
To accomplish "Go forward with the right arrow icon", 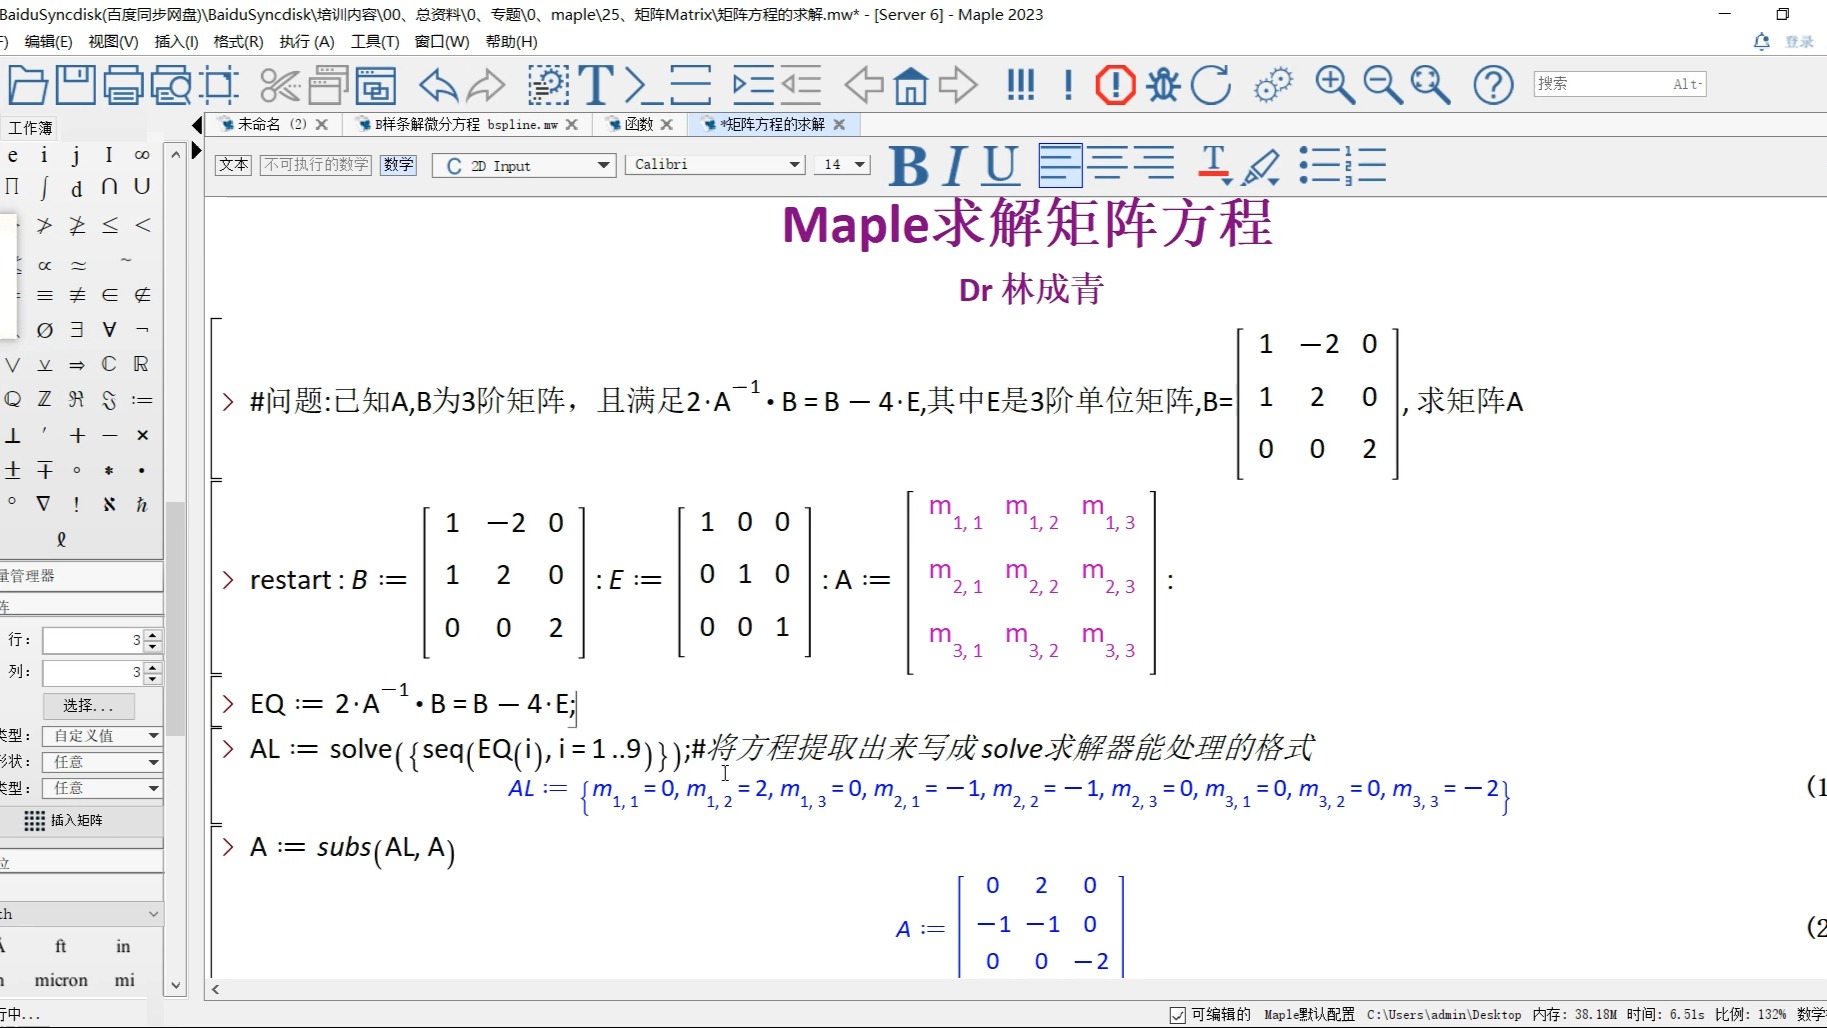I will tap(958, 85).
